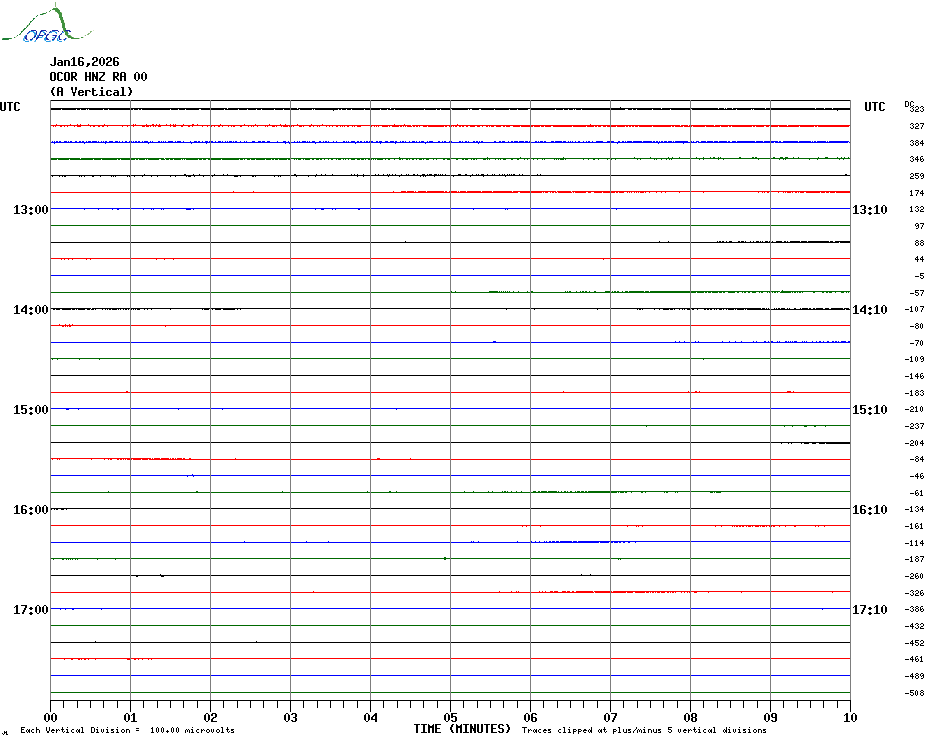
Task: Click the 05 minute tick label
Action: pyautogui.click(x=450, y=717)
